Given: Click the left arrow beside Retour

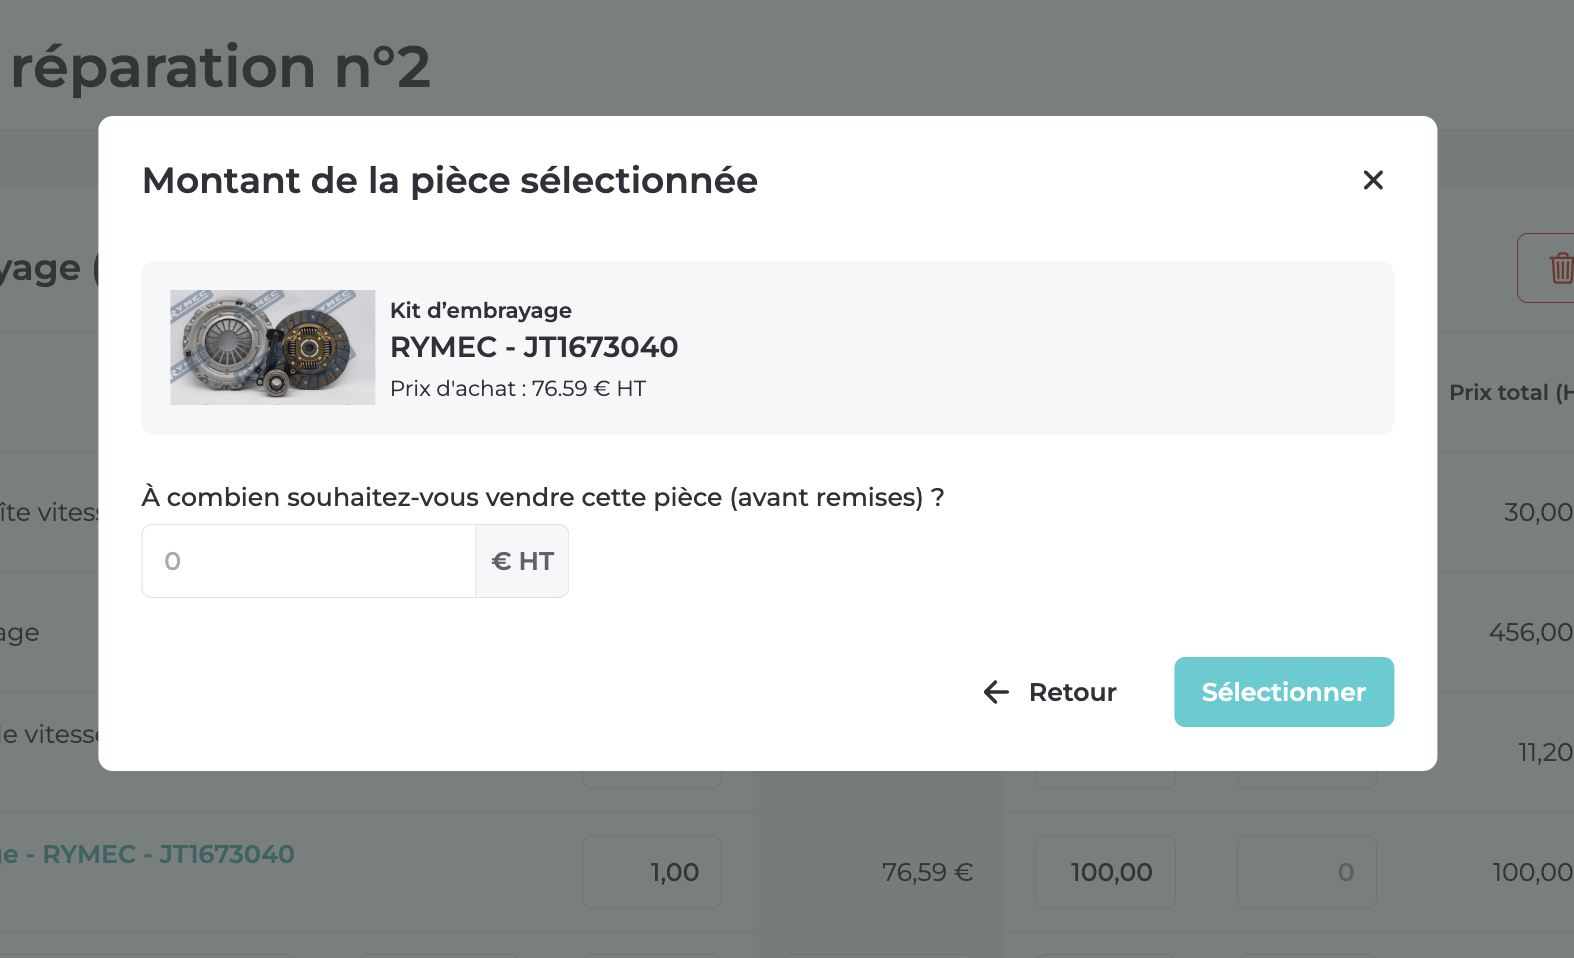Looking at the screenshot, I should point(996,692).
